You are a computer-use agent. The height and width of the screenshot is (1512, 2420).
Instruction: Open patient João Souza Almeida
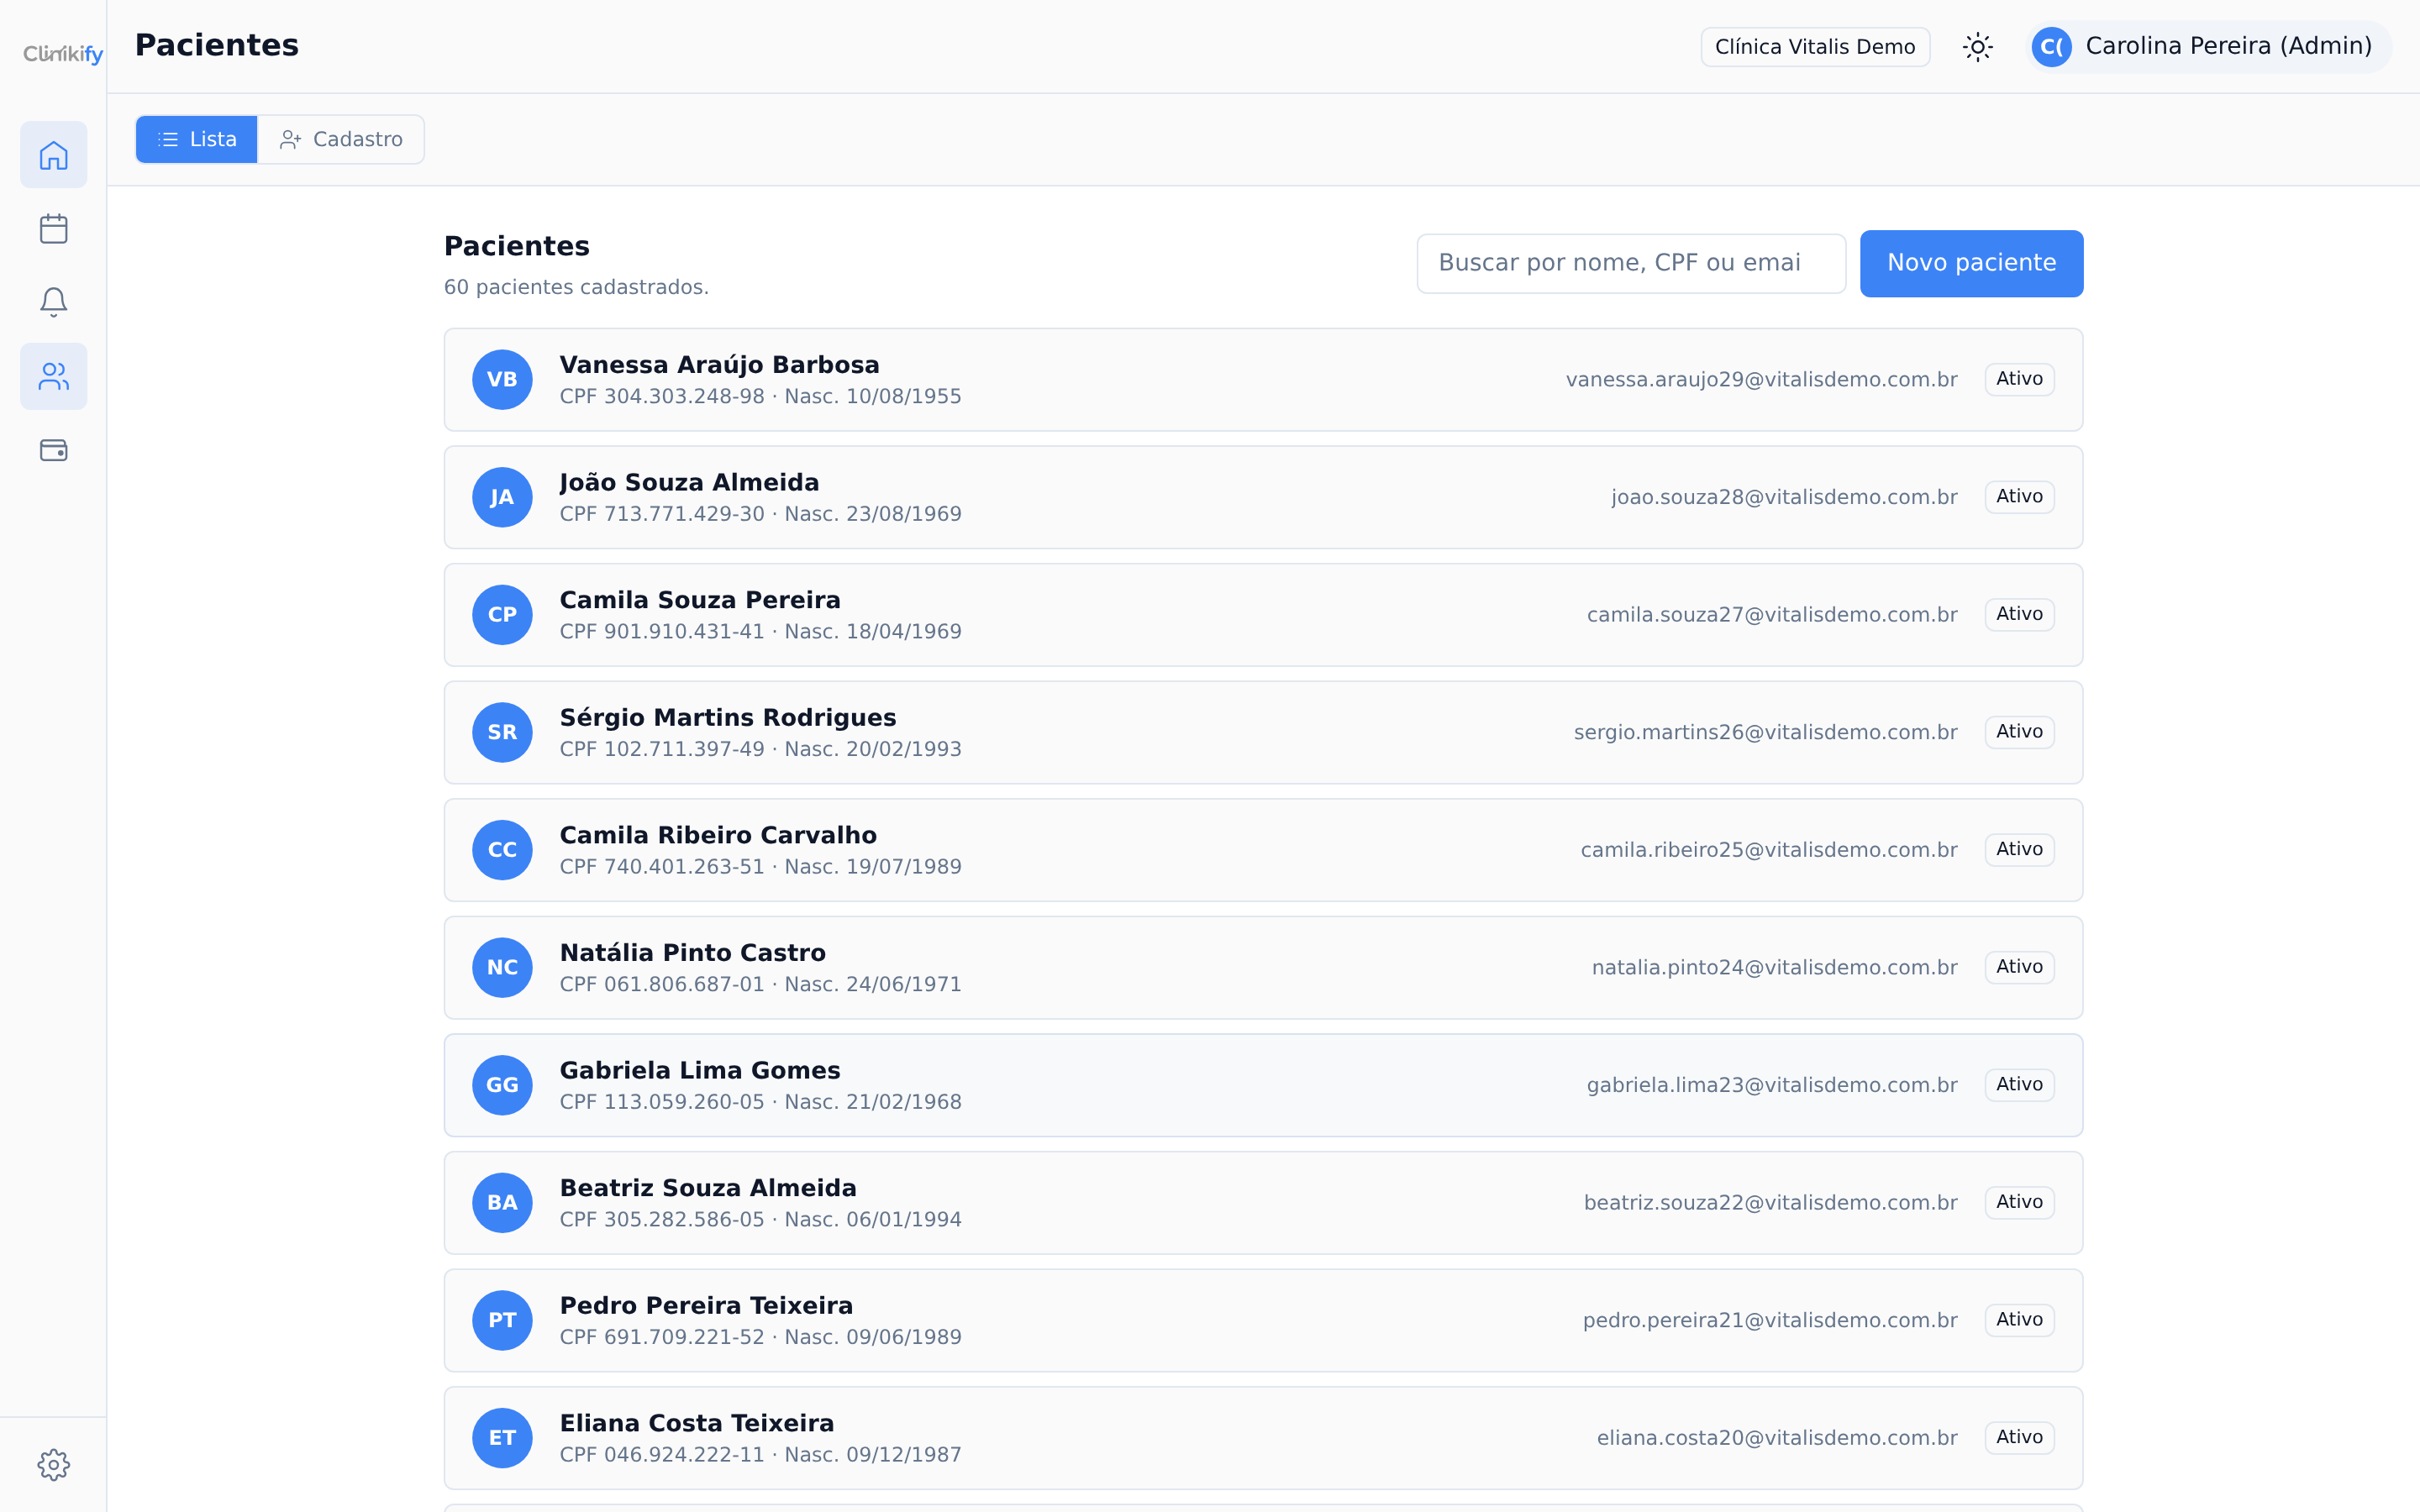coord(1263,498)
